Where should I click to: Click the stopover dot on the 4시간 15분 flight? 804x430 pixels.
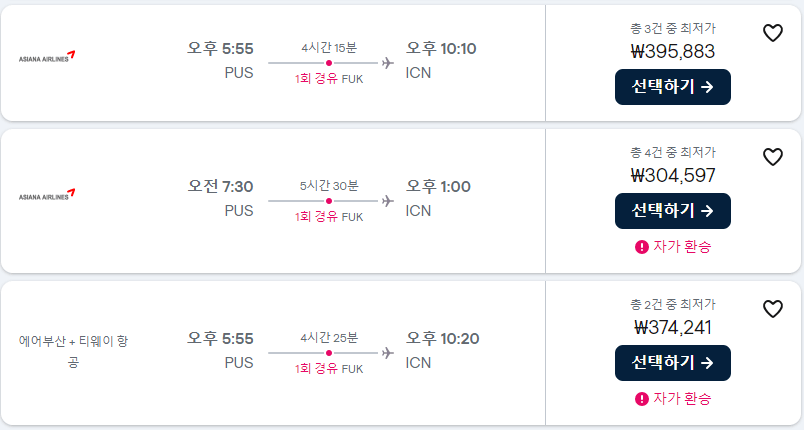tap(329, 63)
